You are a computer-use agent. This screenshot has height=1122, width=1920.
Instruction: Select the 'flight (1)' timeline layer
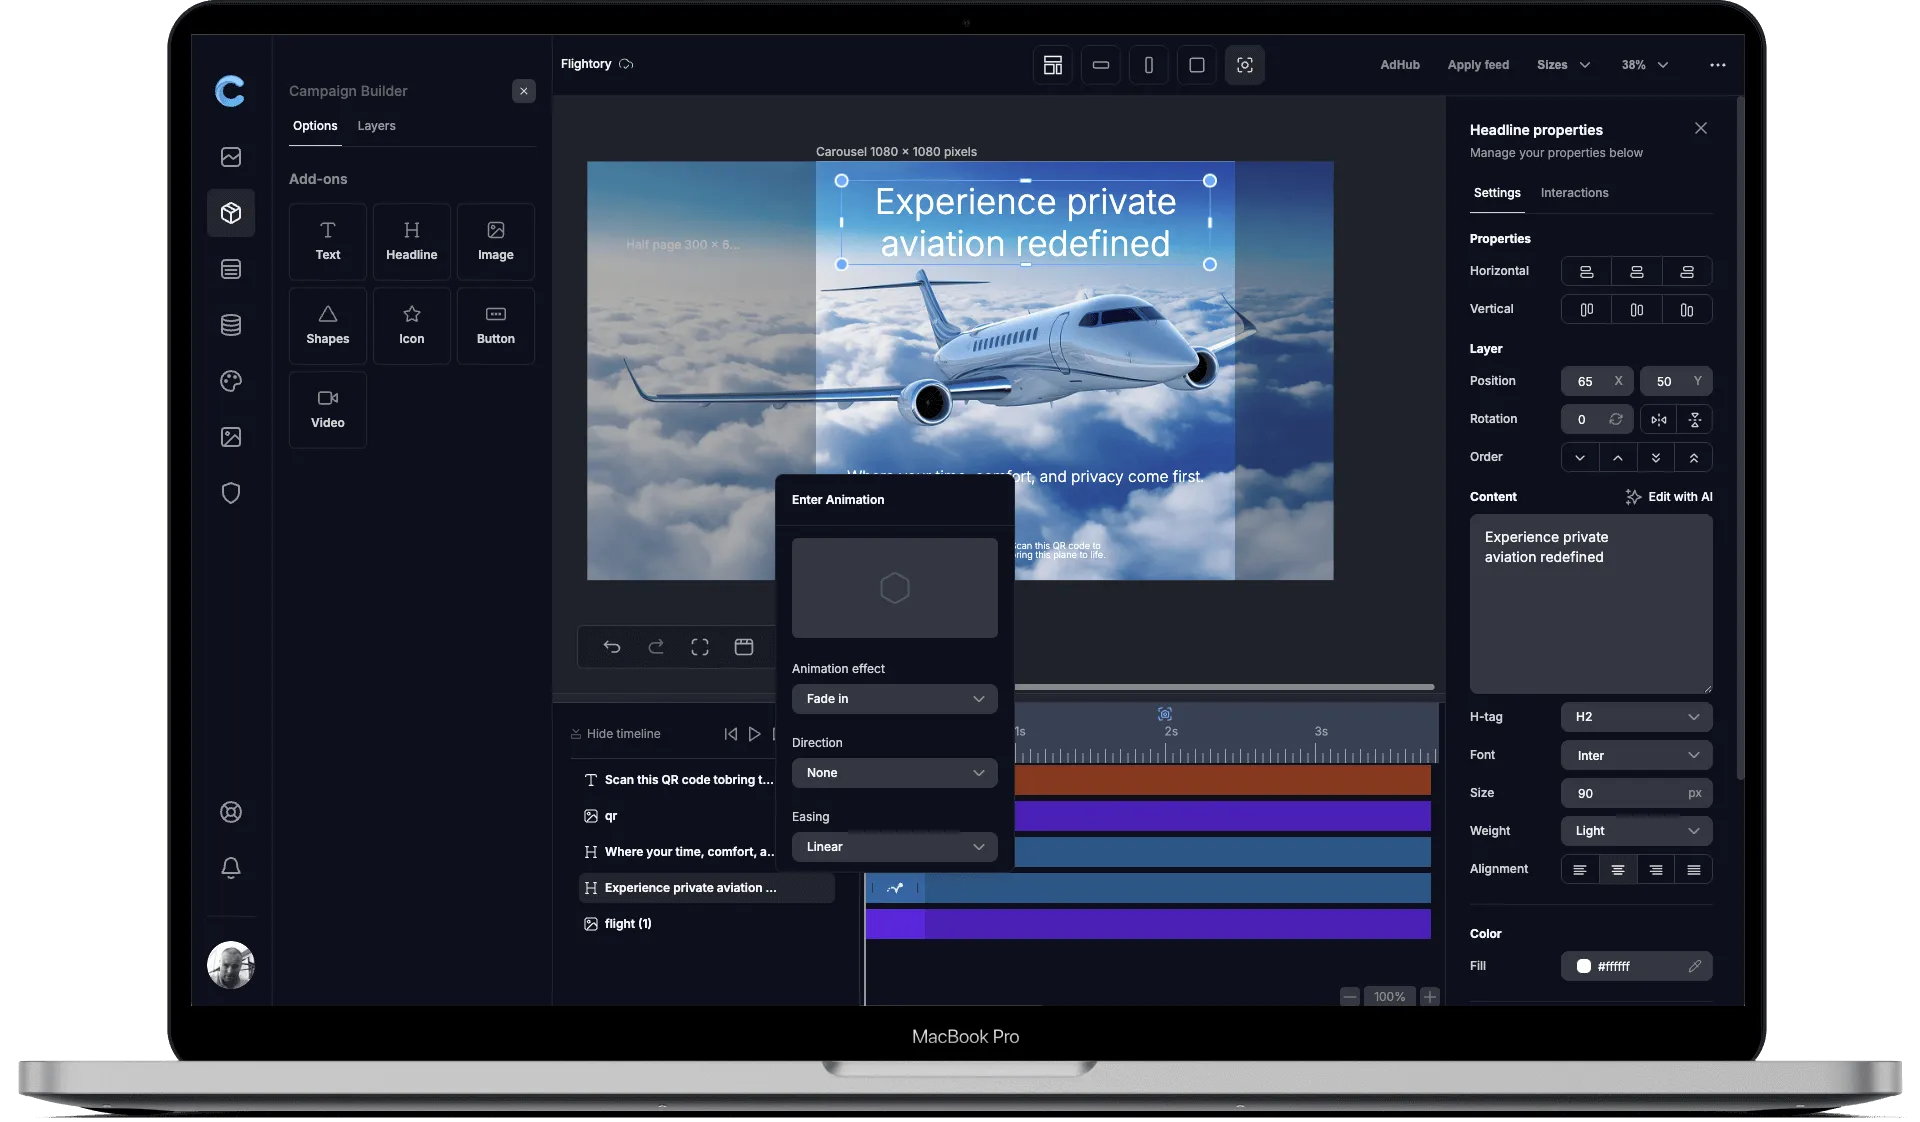[706, 924]
